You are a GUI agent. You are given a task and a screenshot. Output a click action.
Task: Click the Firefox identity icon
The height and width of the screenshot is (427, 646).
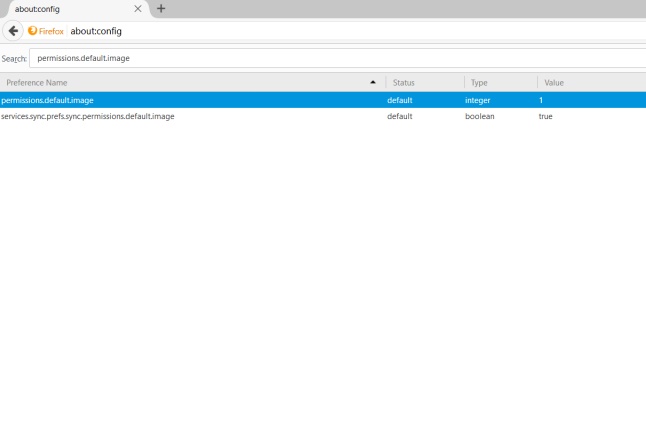tap(33, 31)
